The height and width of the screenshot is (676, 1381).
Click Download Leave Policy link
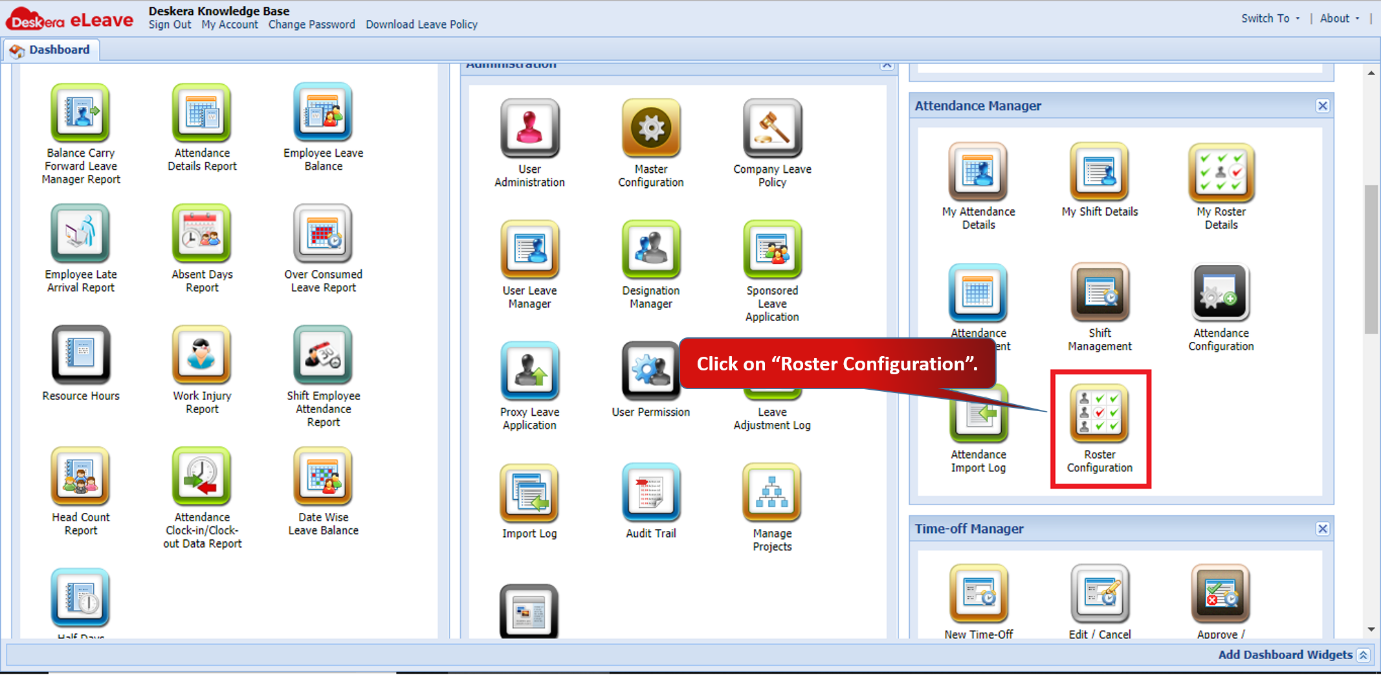tap(422, 25)
